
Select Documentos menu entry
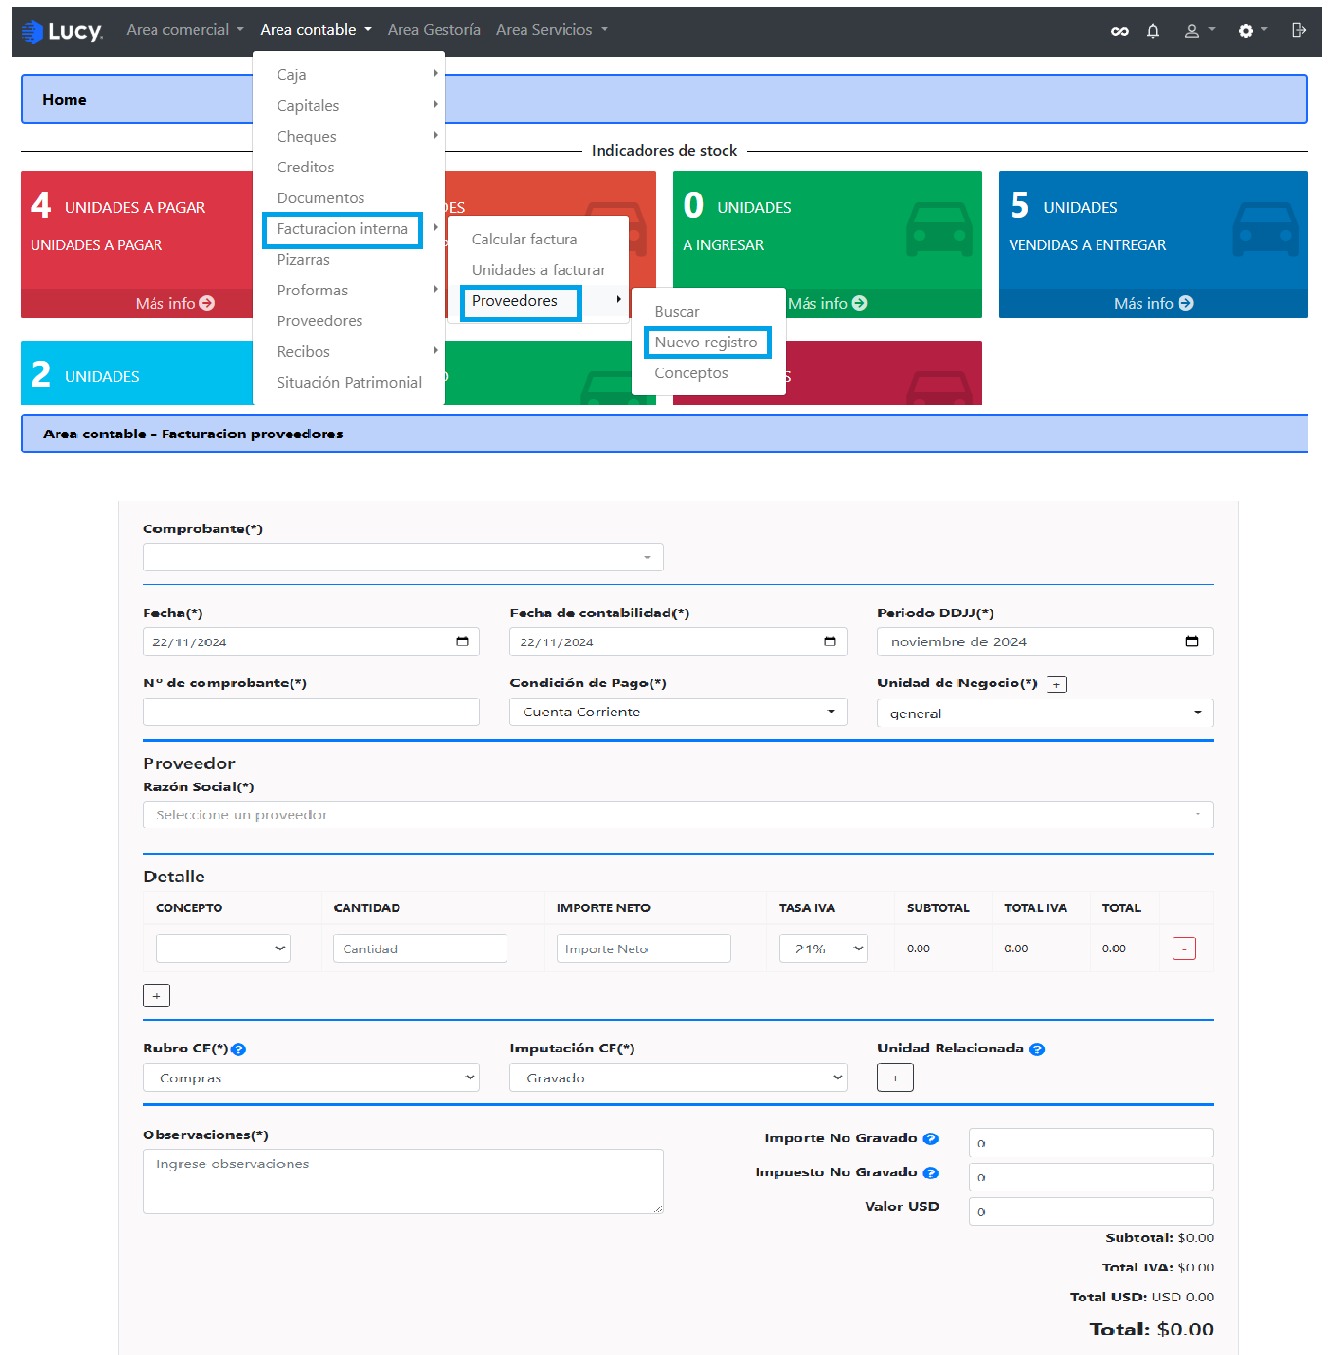[349, 198]
